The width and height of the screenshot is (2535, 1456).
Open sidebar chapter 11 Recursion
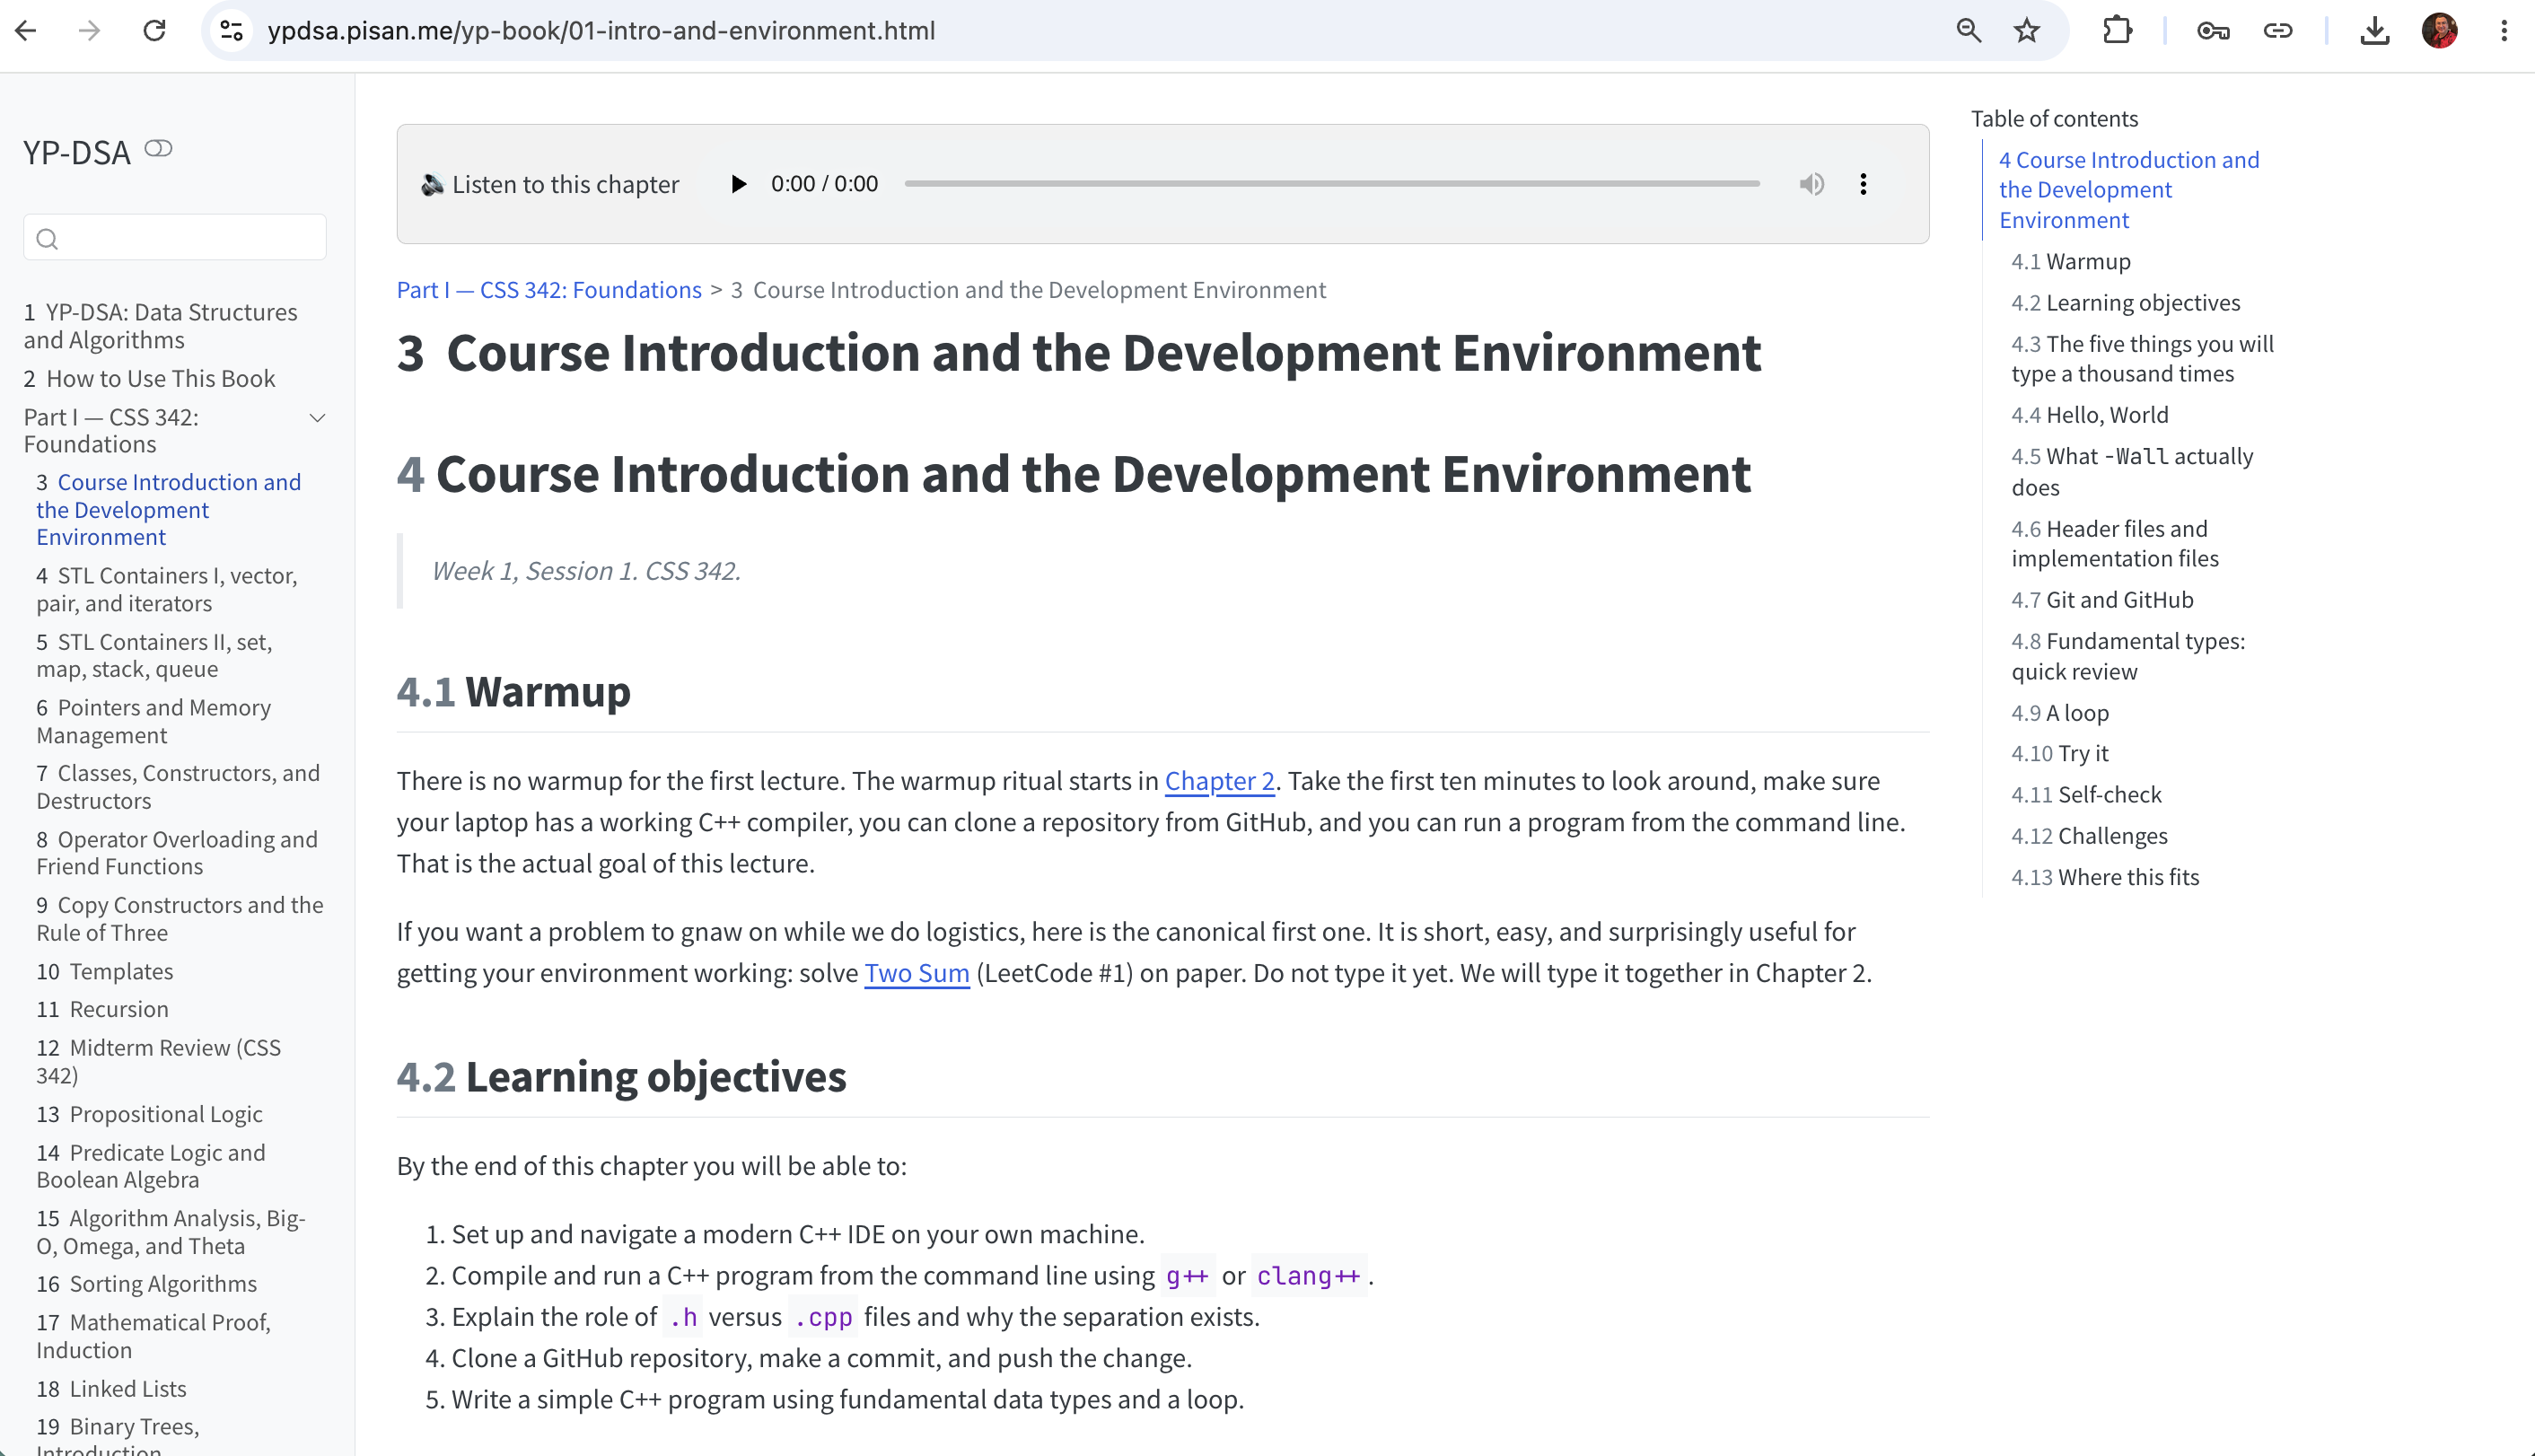point(103,1009)
